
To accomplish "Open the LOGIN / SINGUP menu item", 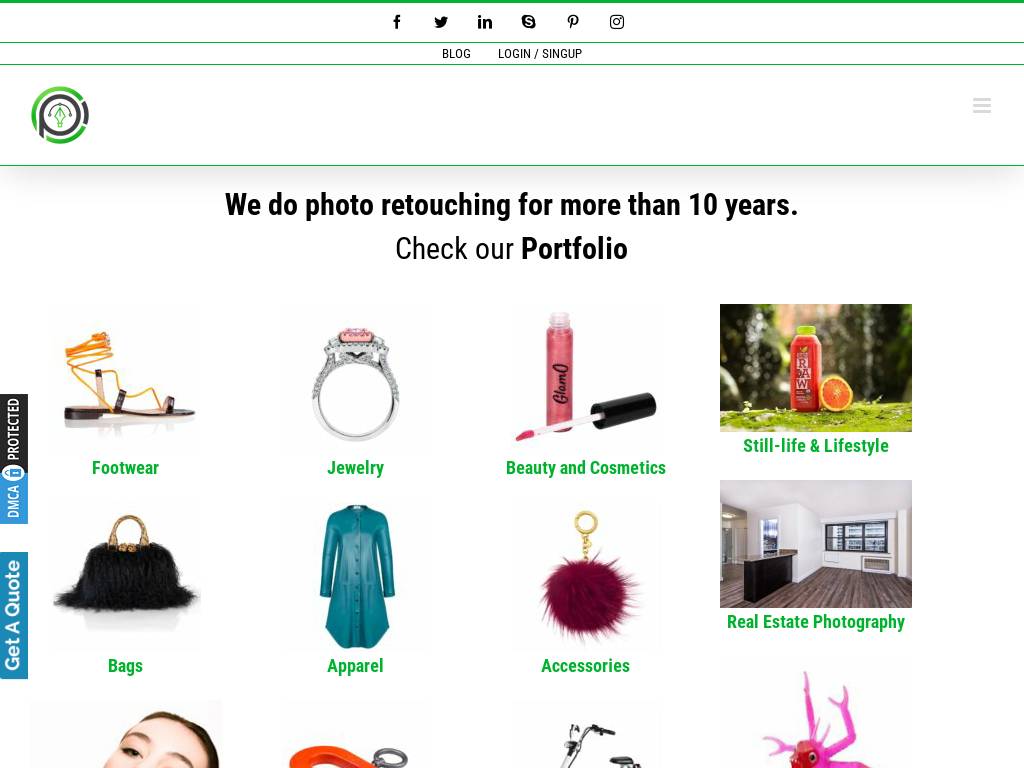I will (x=539, y=54).
